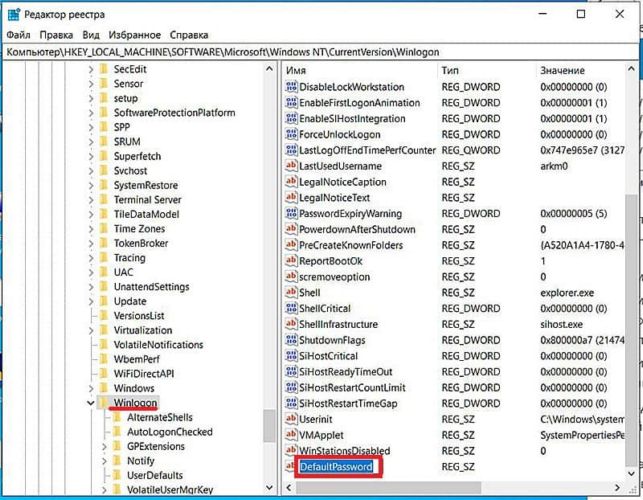Click the Registry Editor app icon in title bar

14,14
